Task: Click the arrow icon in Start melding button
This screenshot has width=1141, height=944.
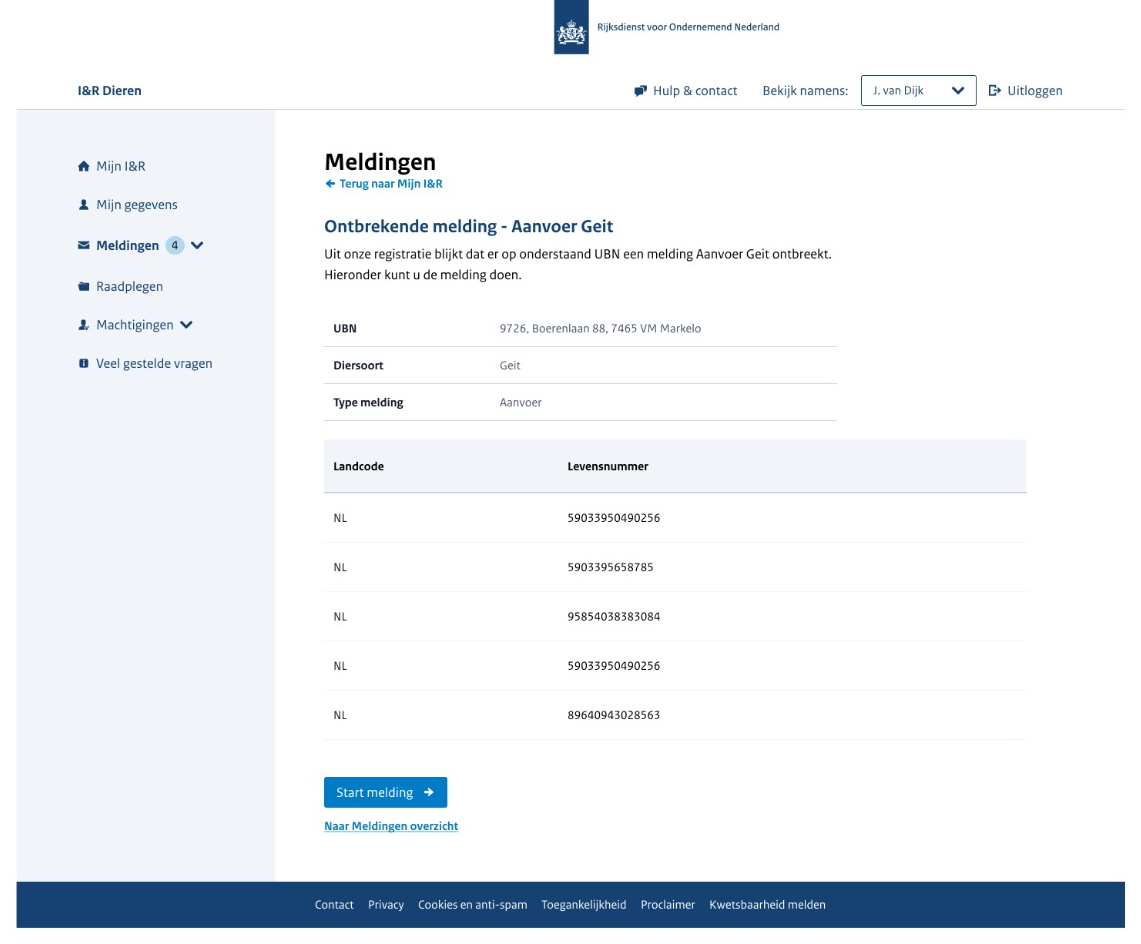Action: 429,792
